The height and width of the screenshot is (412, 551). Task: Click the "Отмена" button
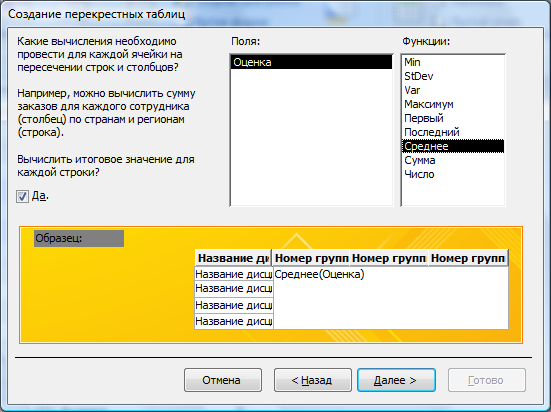(x=223, y=380)
